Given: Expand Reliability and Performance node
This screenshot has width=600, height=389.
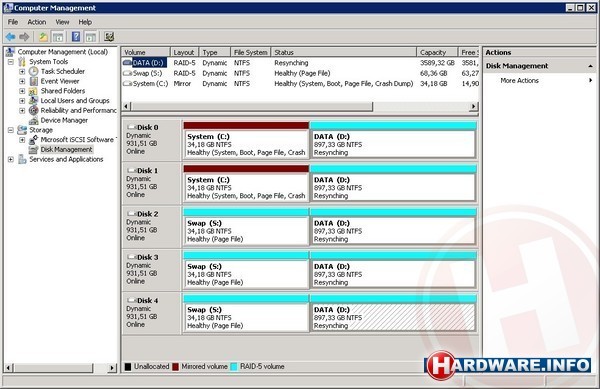Looking at the screenshot, I should click(x=22, y=111).
